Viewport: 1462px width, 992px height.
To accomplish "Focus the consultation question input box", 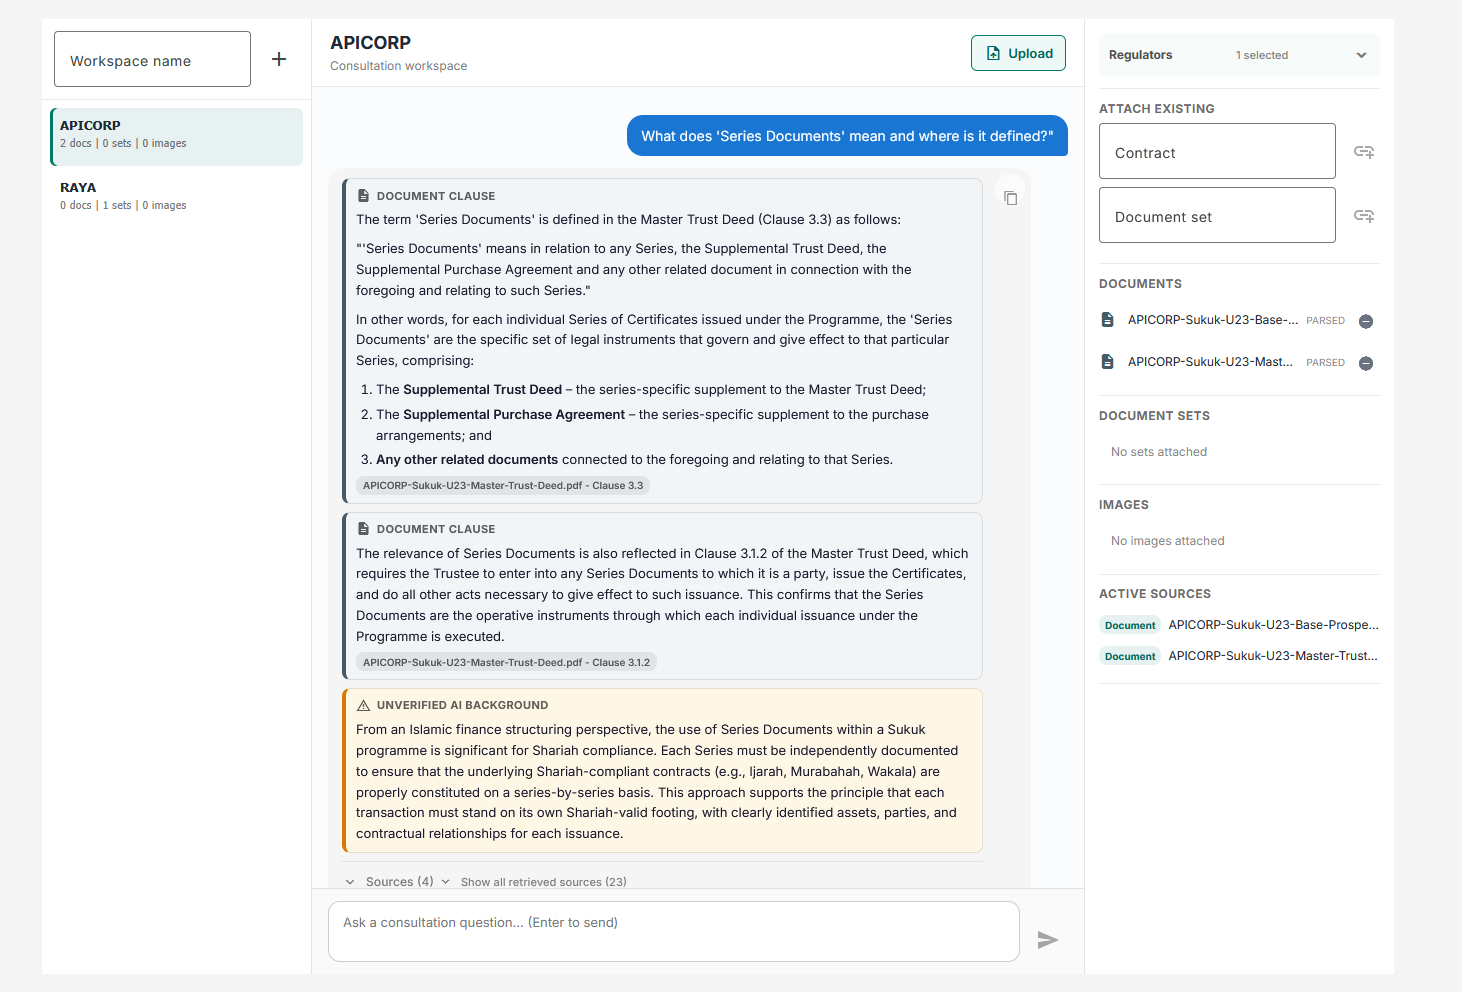I will click(674, 932).
